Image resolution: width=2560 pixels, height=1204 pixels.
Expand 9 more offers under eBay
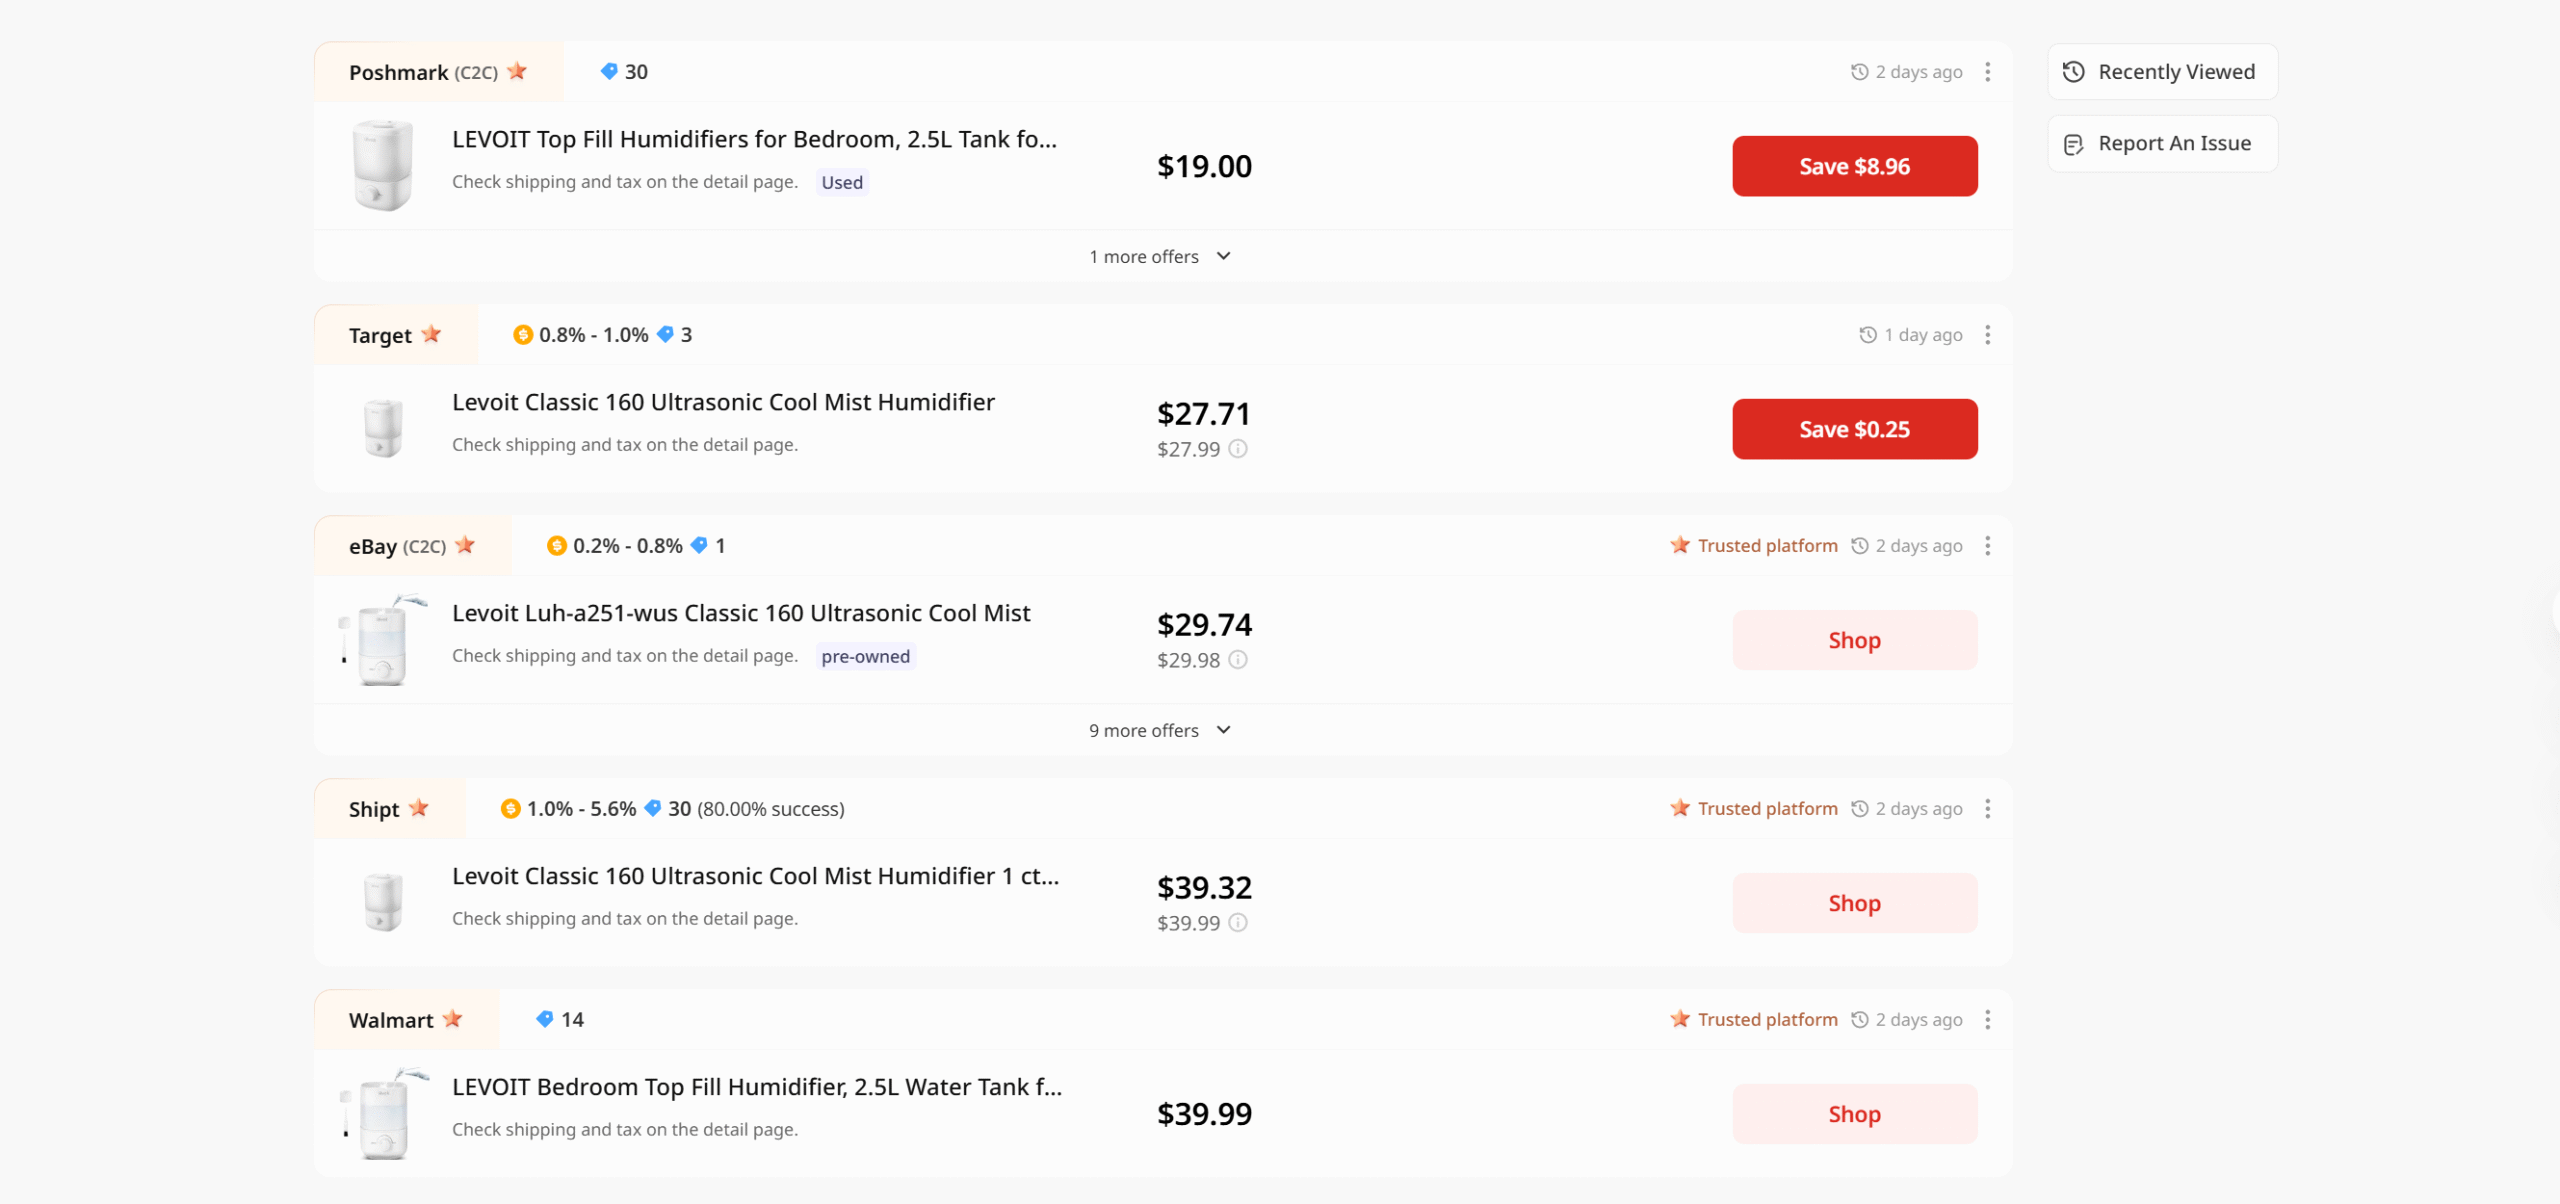[x=1160, y=731]
